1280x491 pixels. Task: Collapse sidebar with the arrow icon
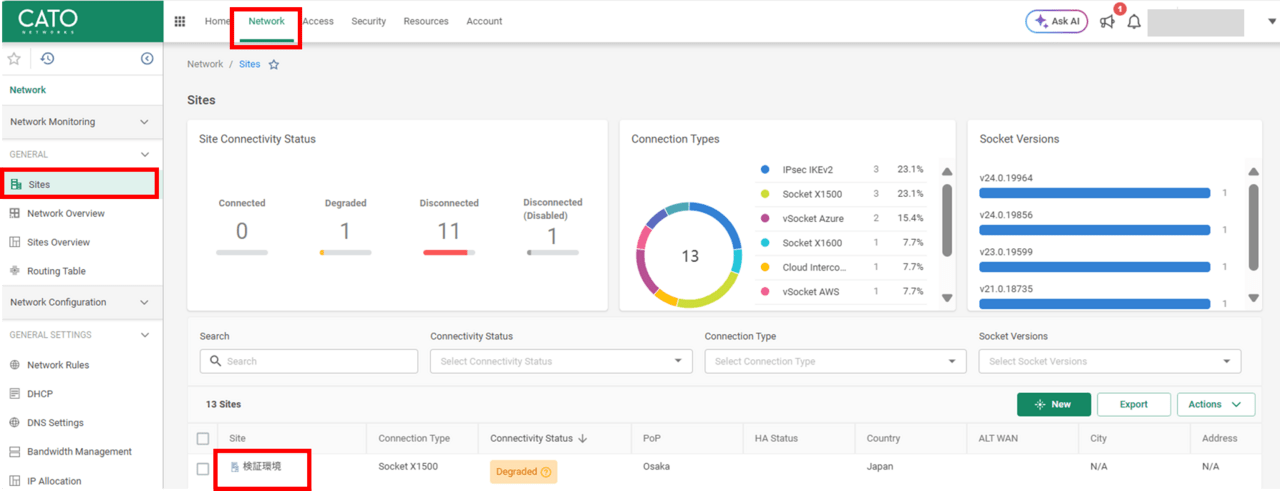point(147,59)
